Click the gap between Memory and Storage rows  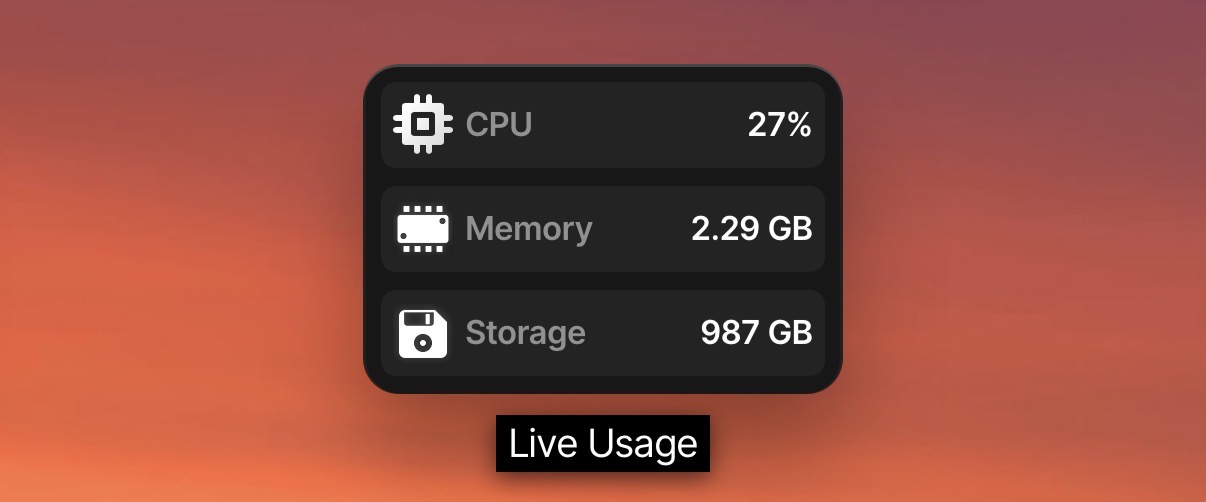(603, 281)
